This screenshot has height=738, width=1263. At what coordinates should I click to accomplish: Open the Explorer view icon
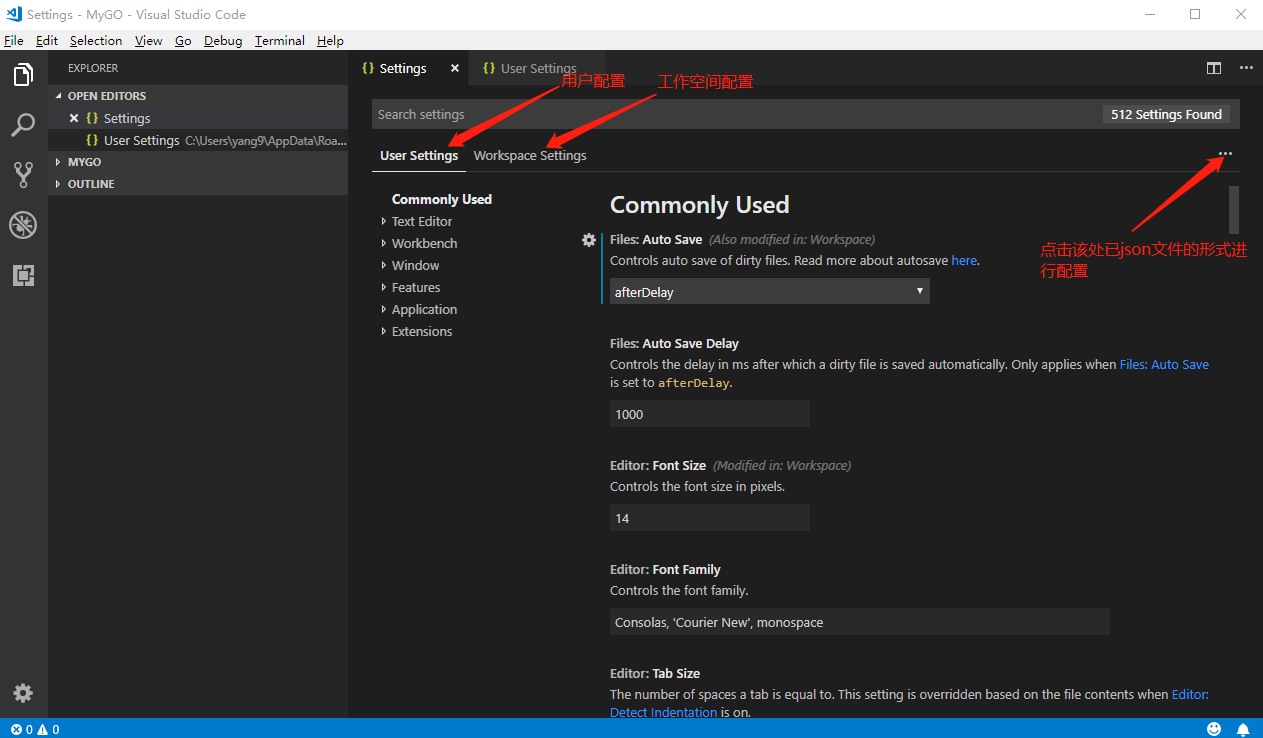[x=22, y=74]
